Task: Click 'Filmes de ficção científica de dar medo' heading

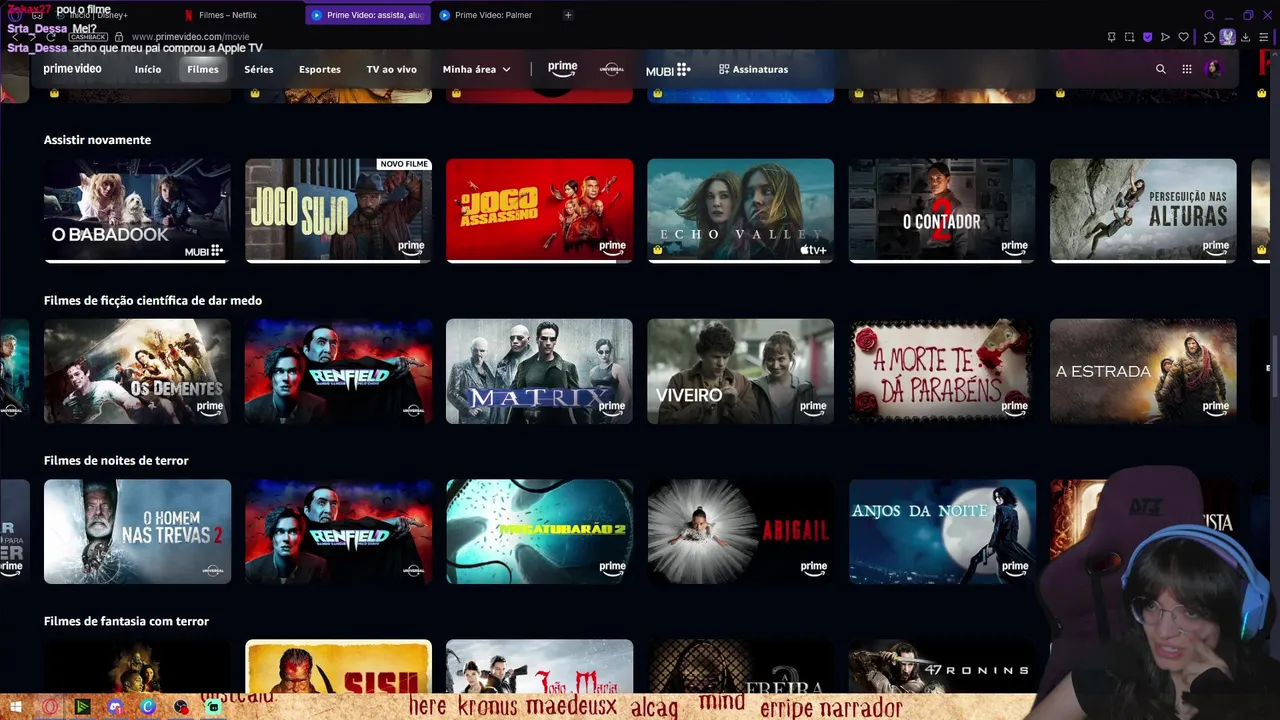Action: (153, 300)
